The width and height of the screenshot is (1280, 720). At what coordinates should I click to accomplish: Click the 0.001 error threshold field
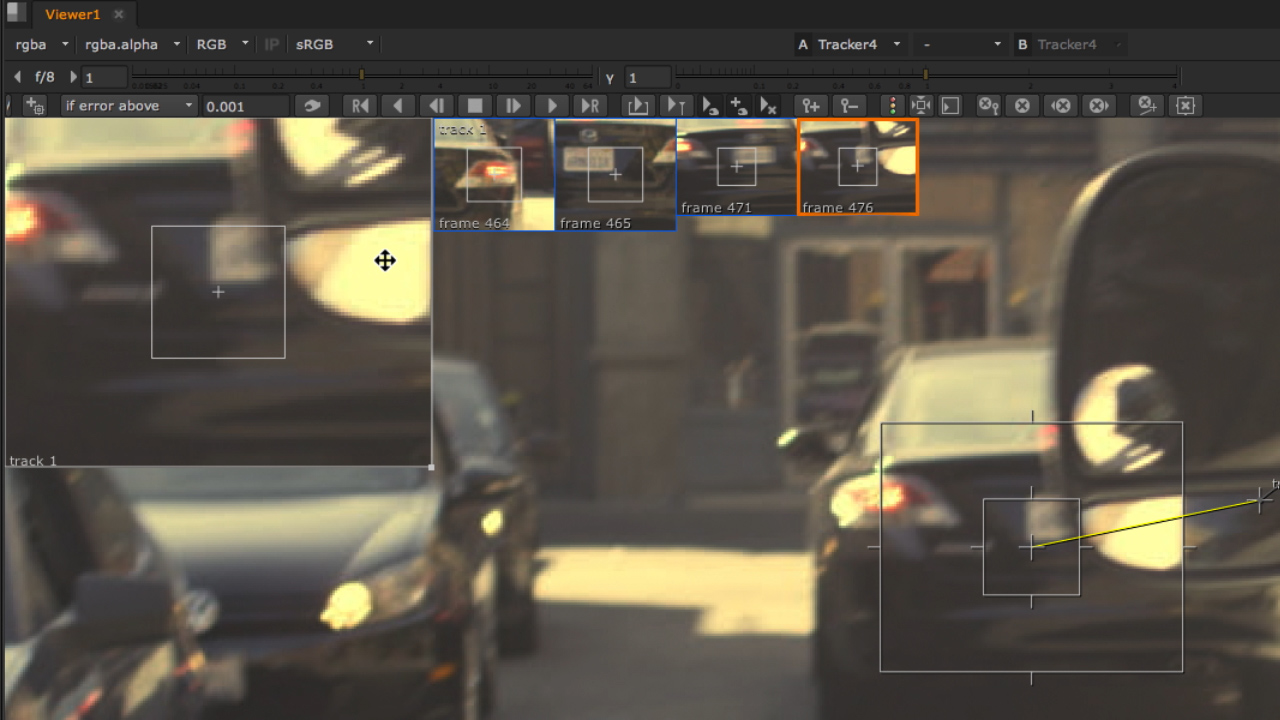[246, 106]
